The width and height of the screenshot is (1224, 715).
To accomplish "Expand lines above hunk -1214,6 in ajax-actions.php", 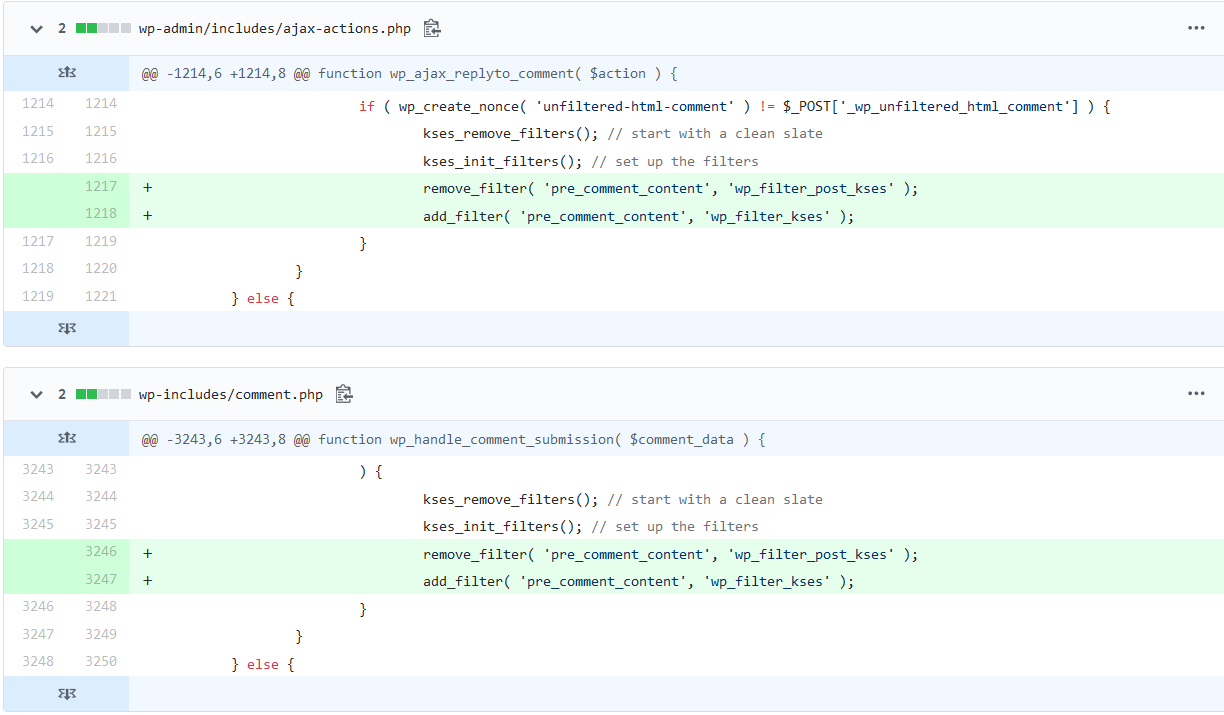I will (x=67, y=73).
